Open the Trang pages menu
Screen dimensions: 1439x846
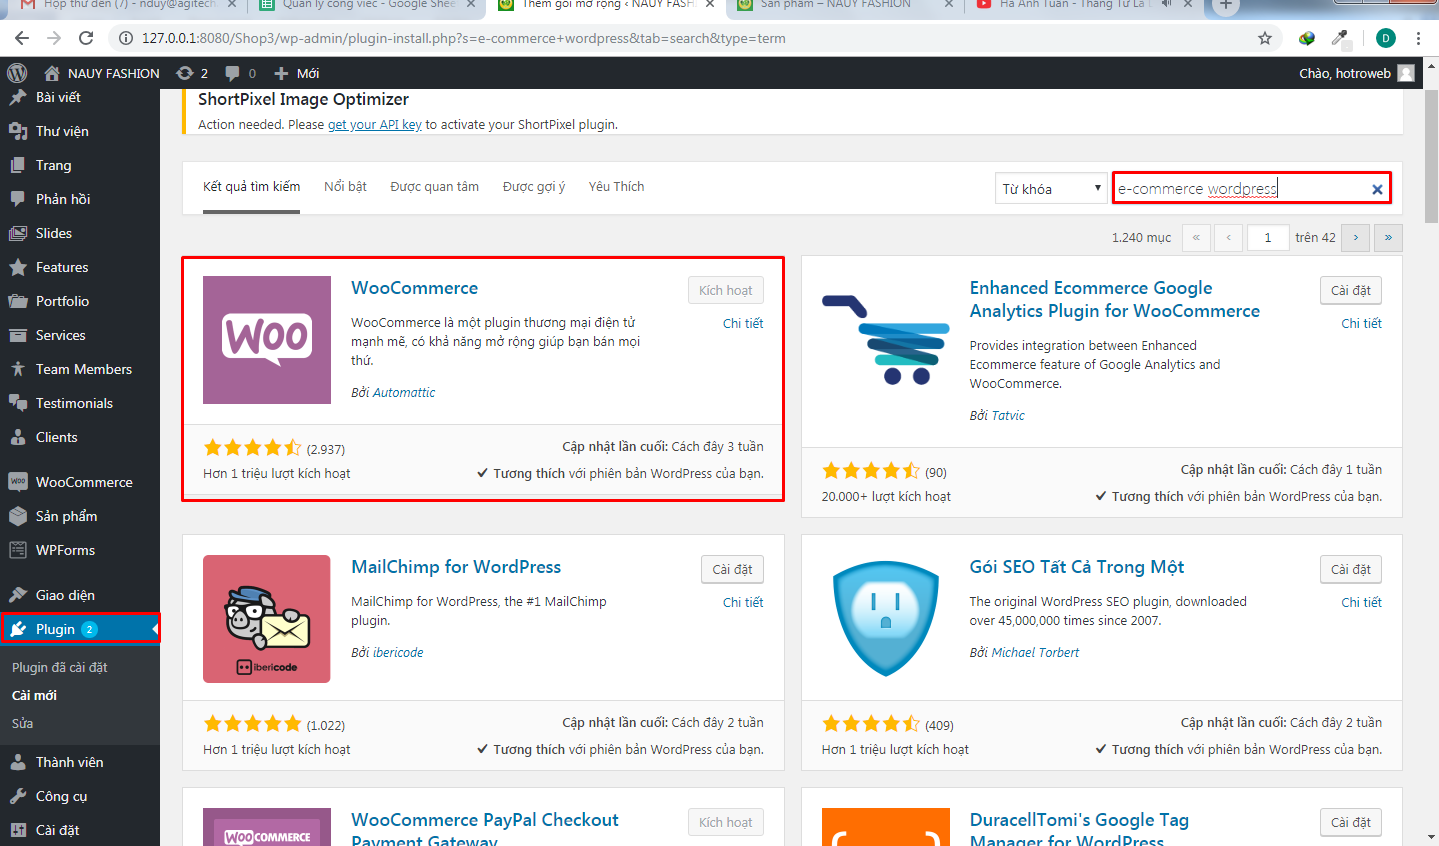pos(80,165)
